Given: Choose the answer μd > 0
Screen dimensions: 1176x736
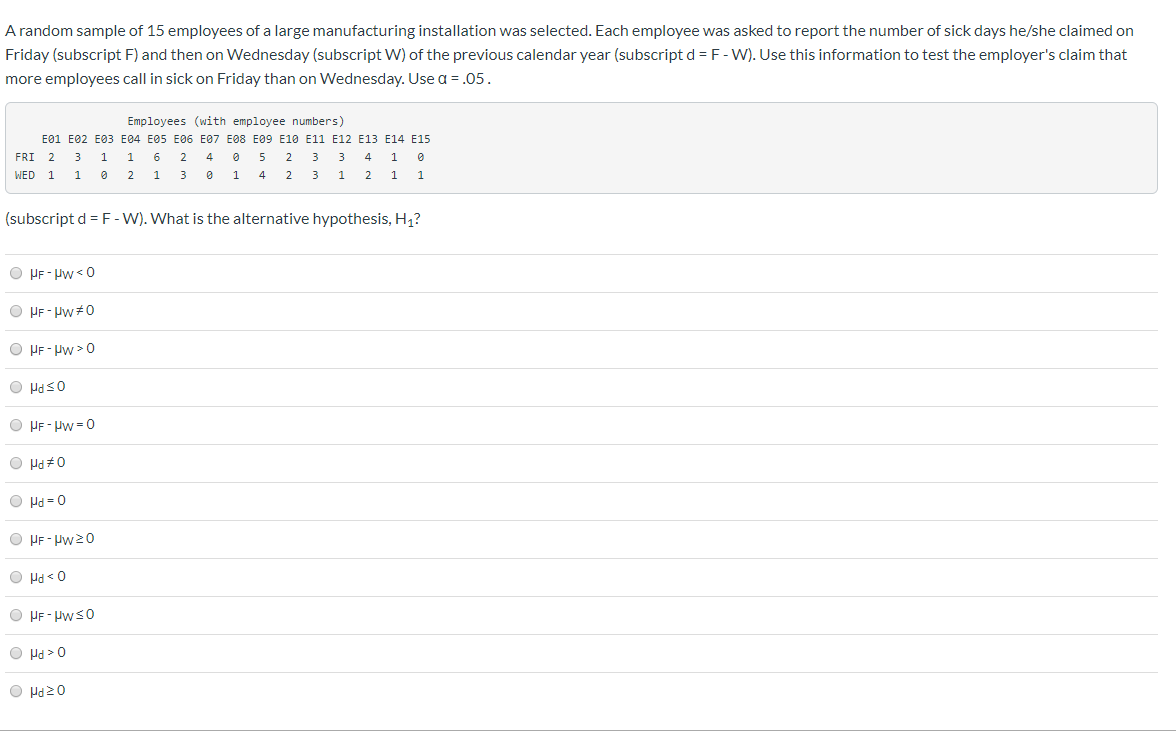Looking at the screenshot, I should (x=16, y=652).
